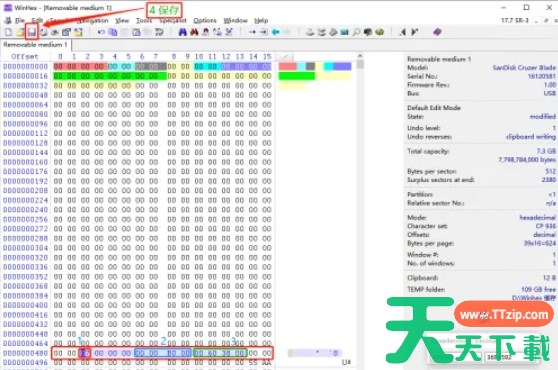Click the red colored block in text column

coord(288,66)
